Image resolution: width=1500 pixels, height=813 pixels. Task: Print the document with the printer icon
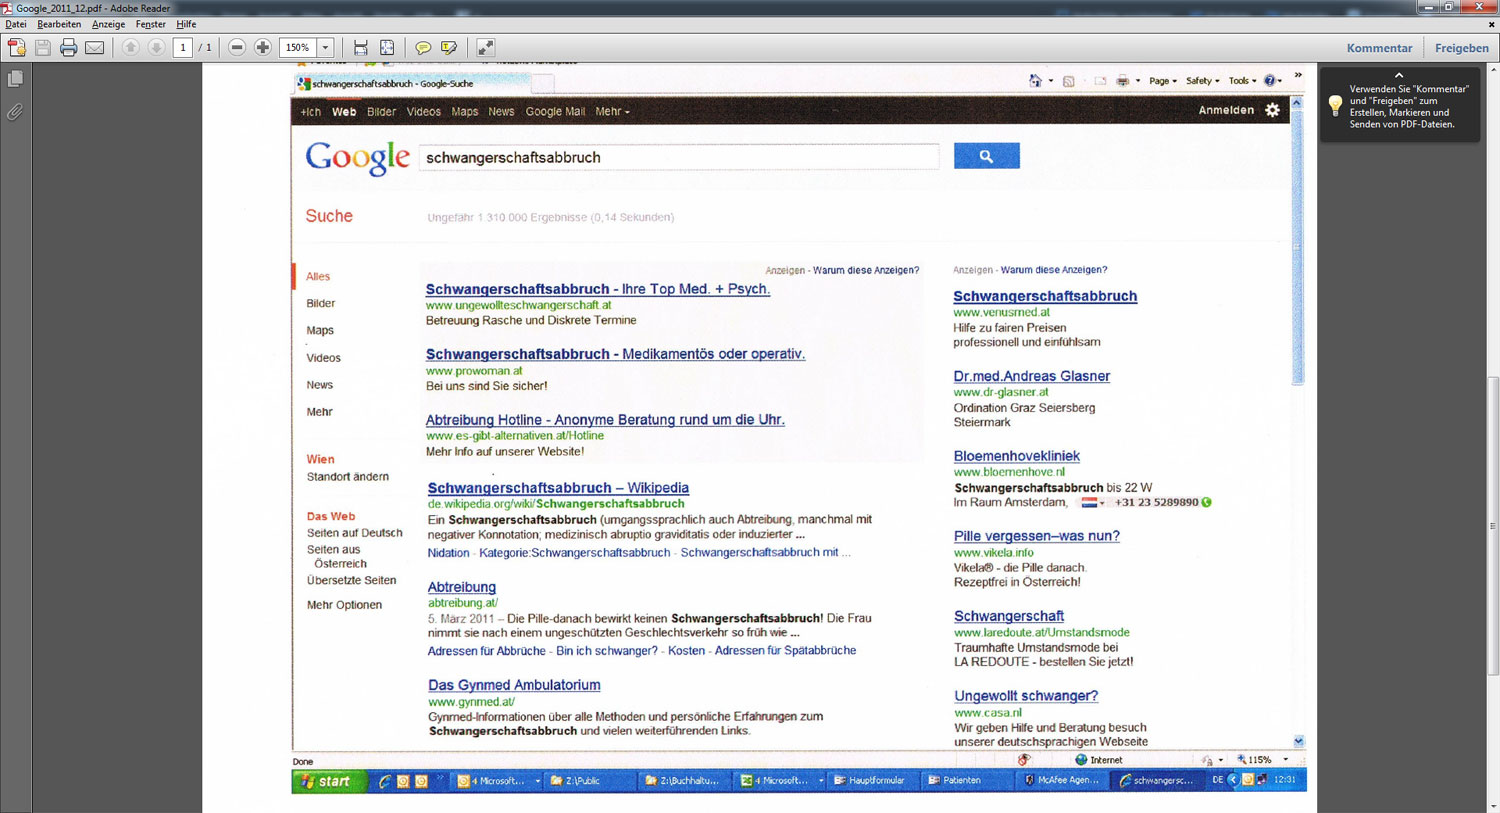tap(68, 47)
